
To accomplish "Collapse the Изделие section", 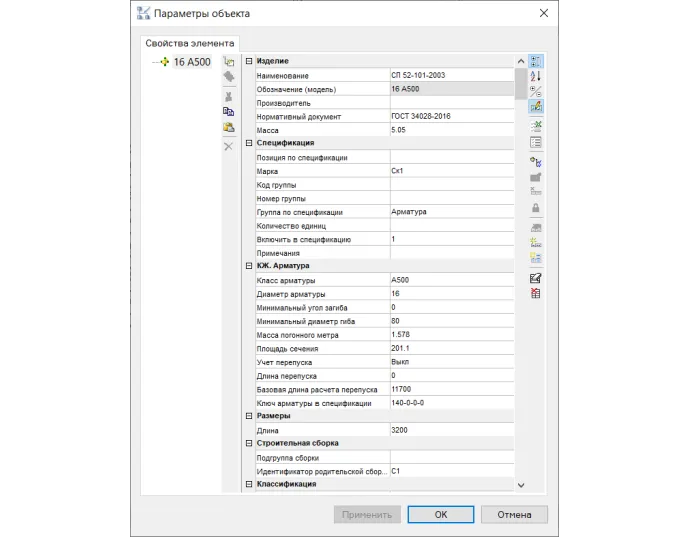I will coord(248,62).
